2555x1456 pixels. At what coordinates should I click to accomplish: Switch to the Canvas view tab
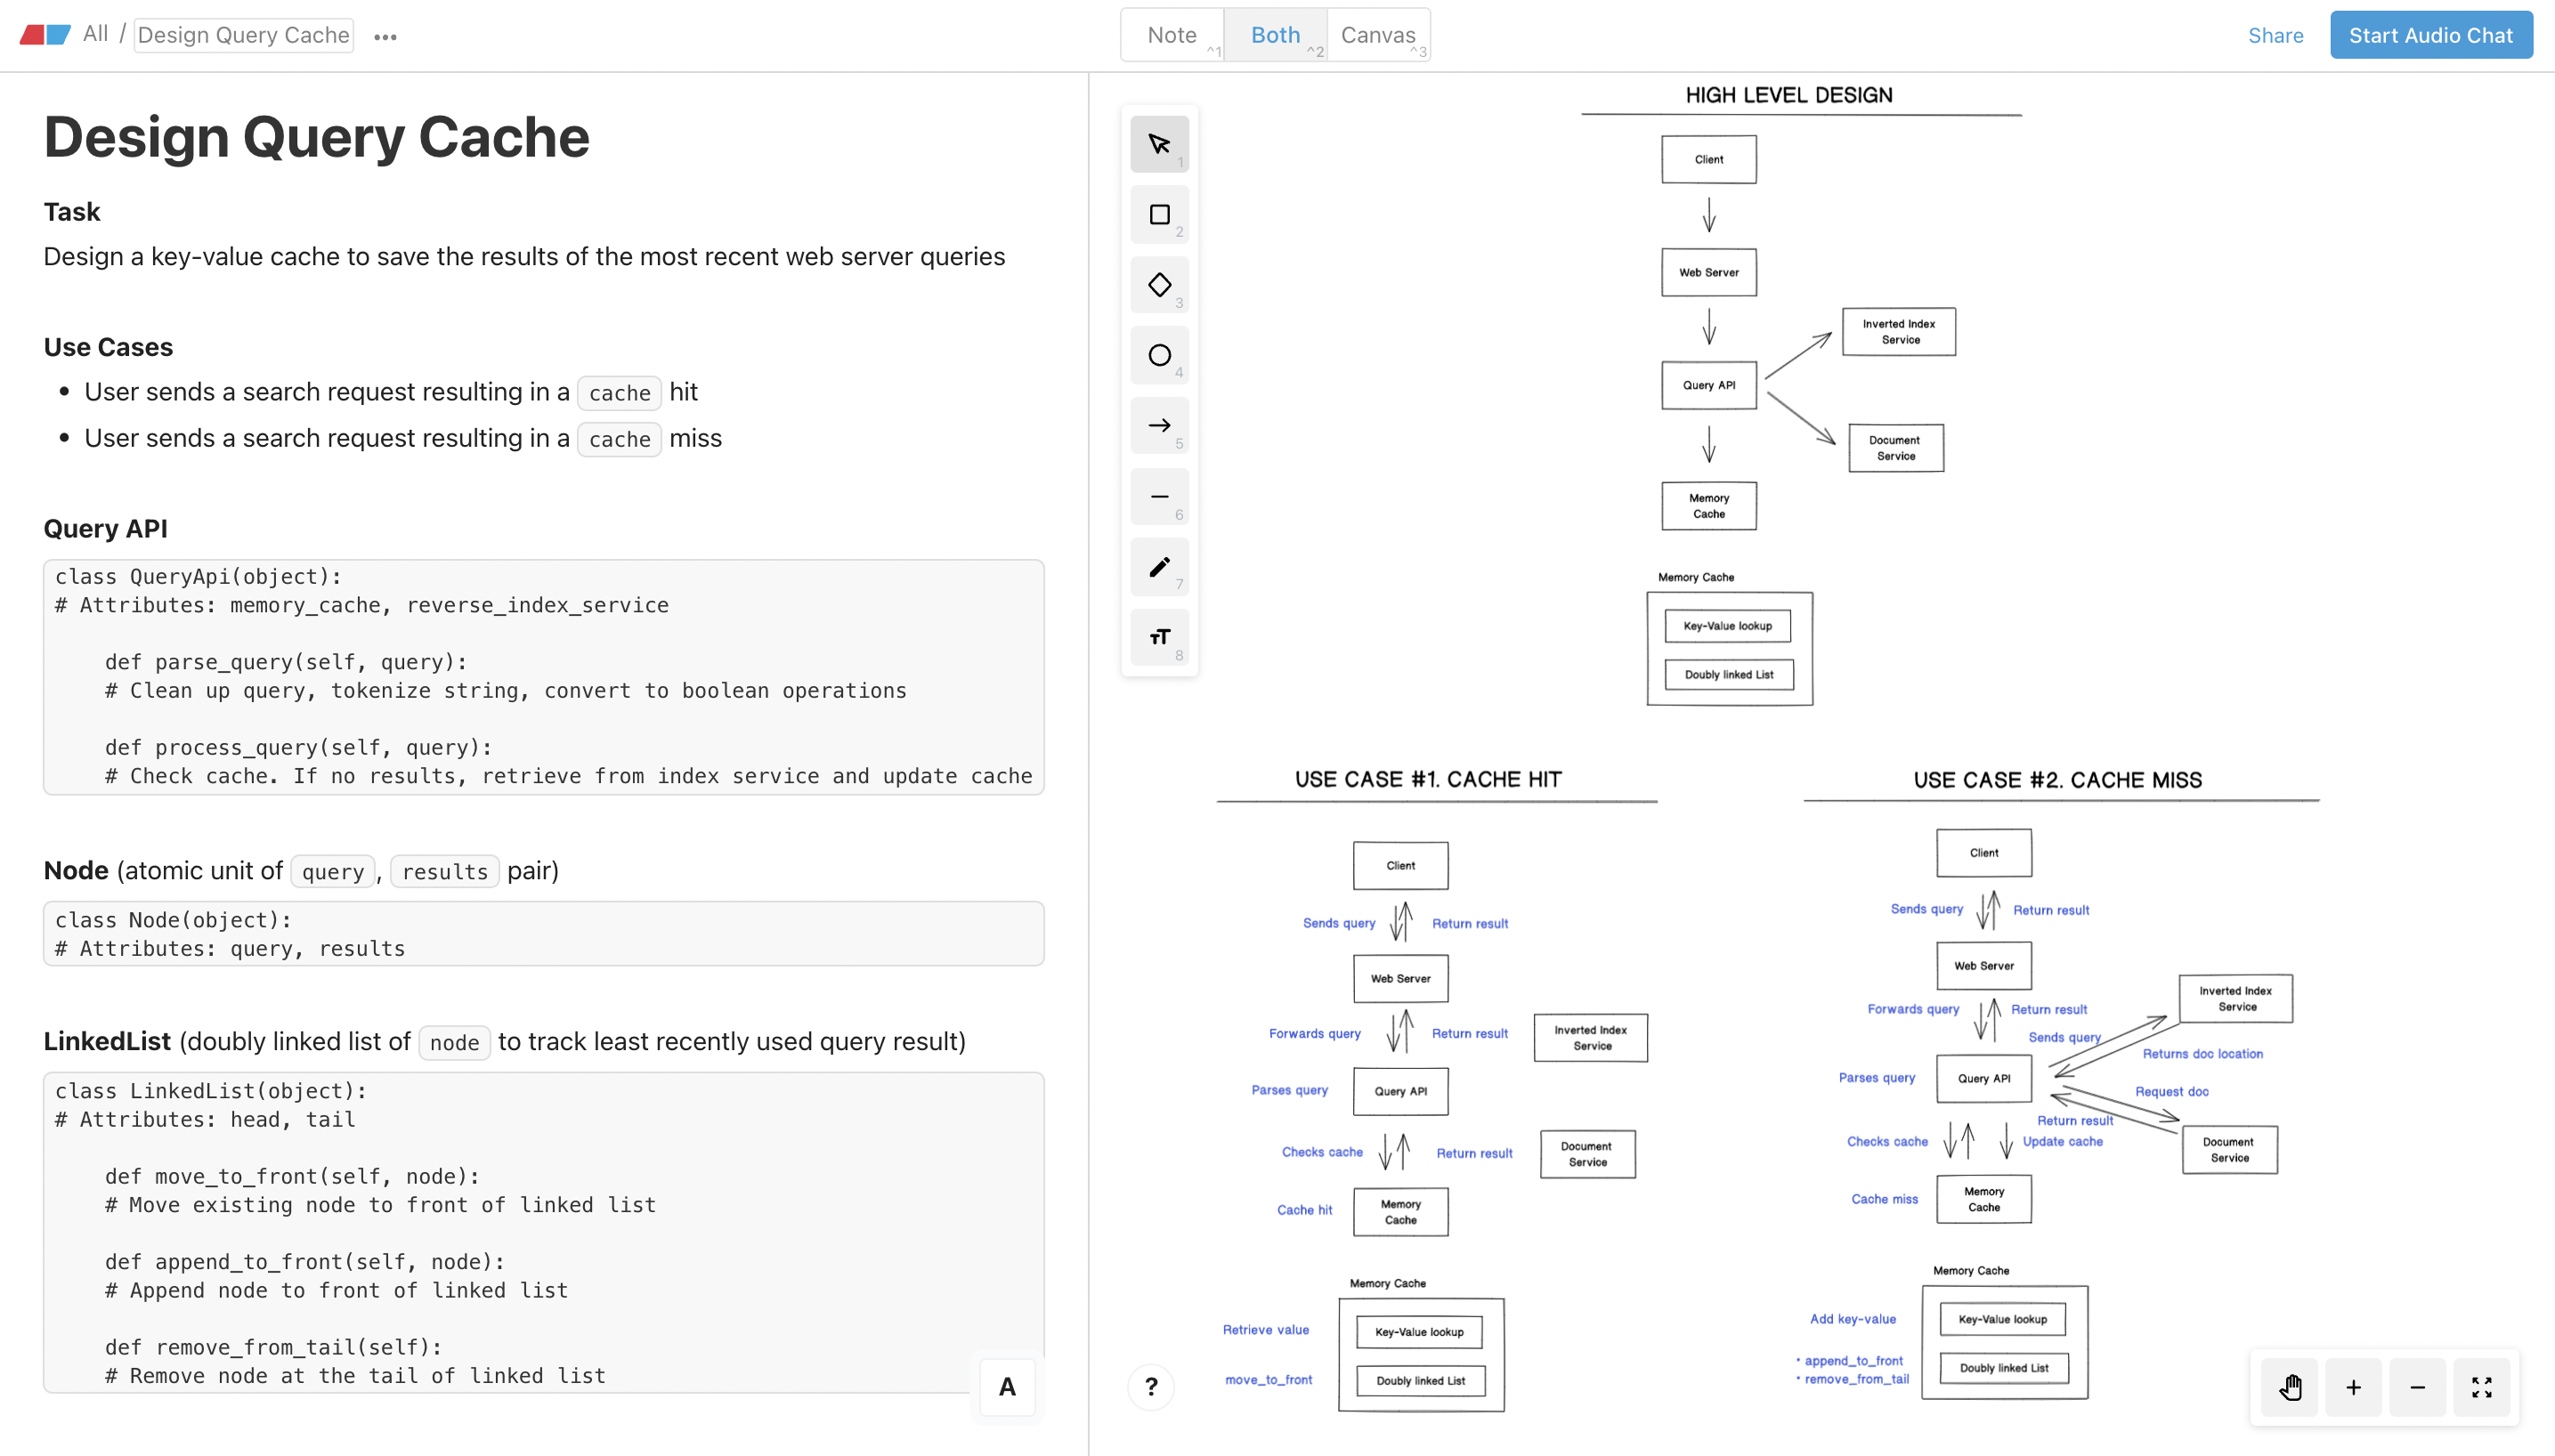pos(1378,34)
